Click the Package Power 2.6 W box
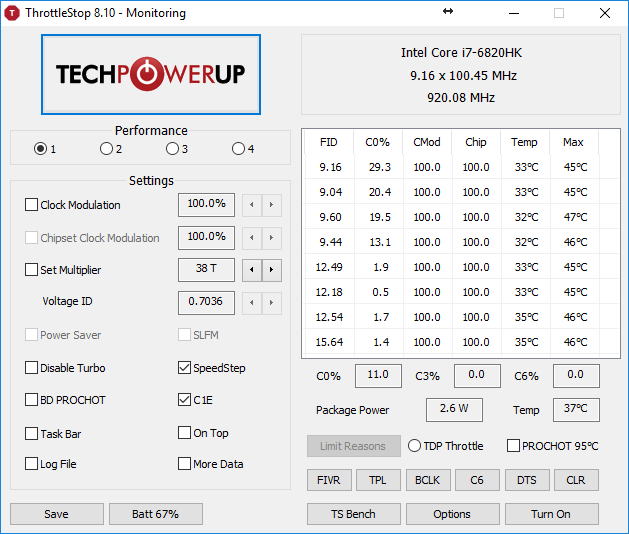 pos(454,410)
